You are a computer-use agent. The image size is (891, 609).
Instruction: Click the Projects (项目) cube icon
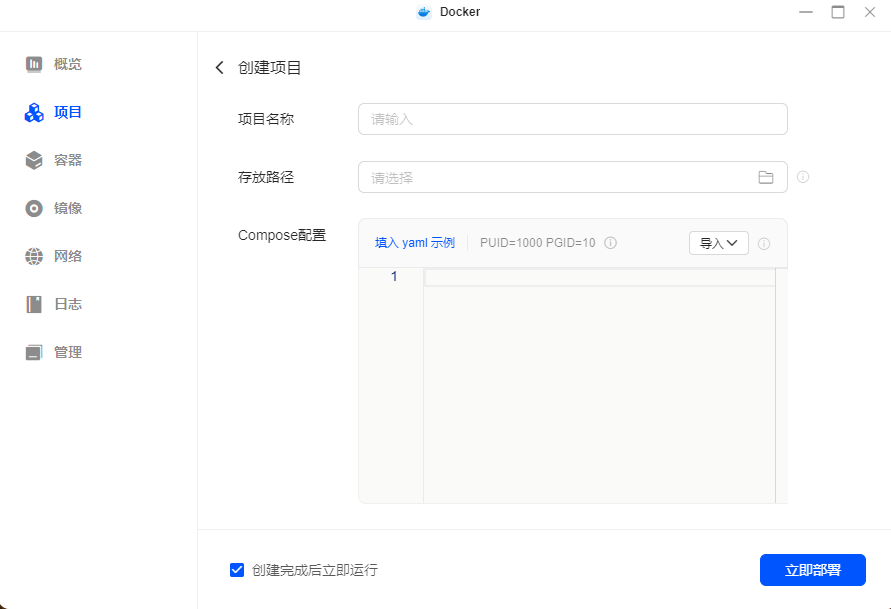[x=34, y=113]
